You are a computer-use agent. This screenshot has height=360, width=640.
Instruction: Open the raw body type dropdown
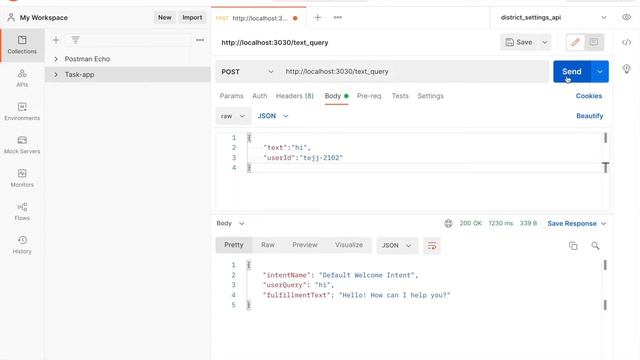[233, 116]
